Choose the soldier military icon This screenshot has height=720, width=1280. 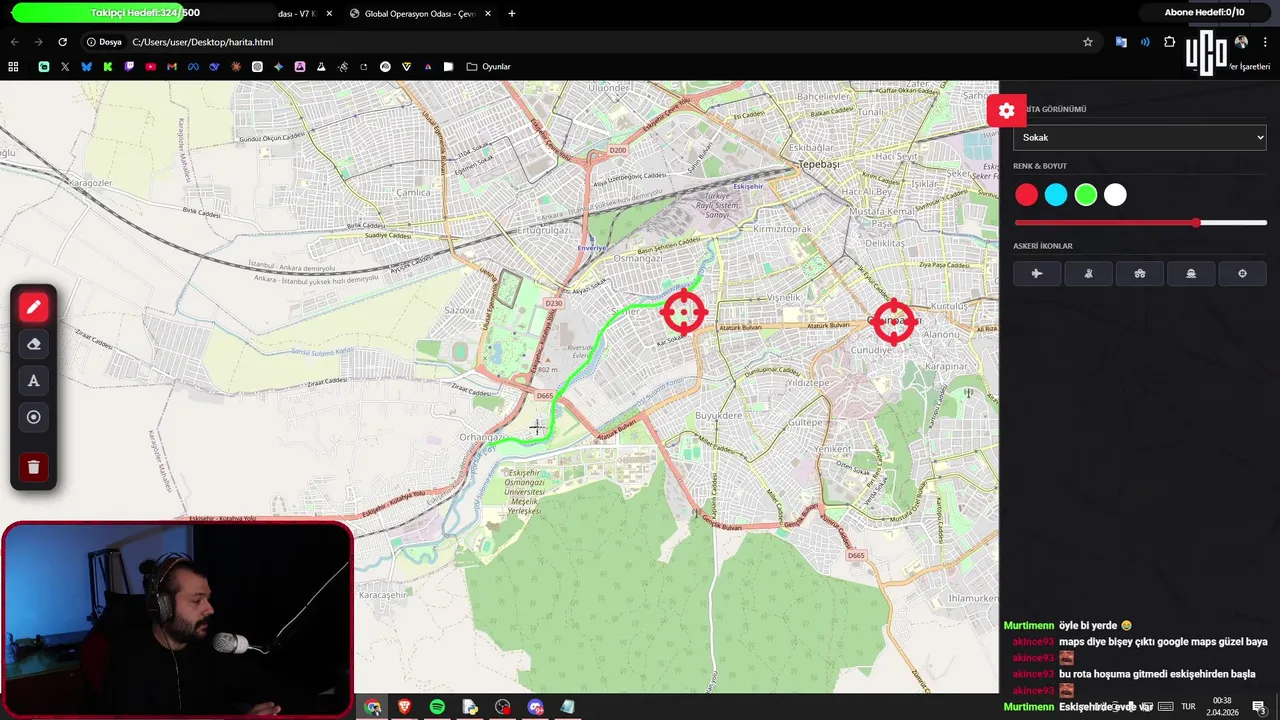[1088, 274]
